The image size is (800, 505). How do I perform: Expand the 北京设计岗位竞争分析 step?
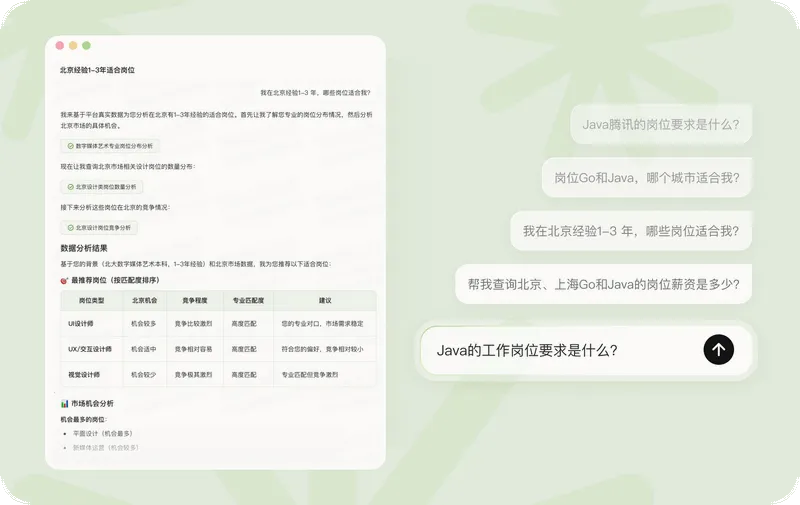tap(102, 228)
